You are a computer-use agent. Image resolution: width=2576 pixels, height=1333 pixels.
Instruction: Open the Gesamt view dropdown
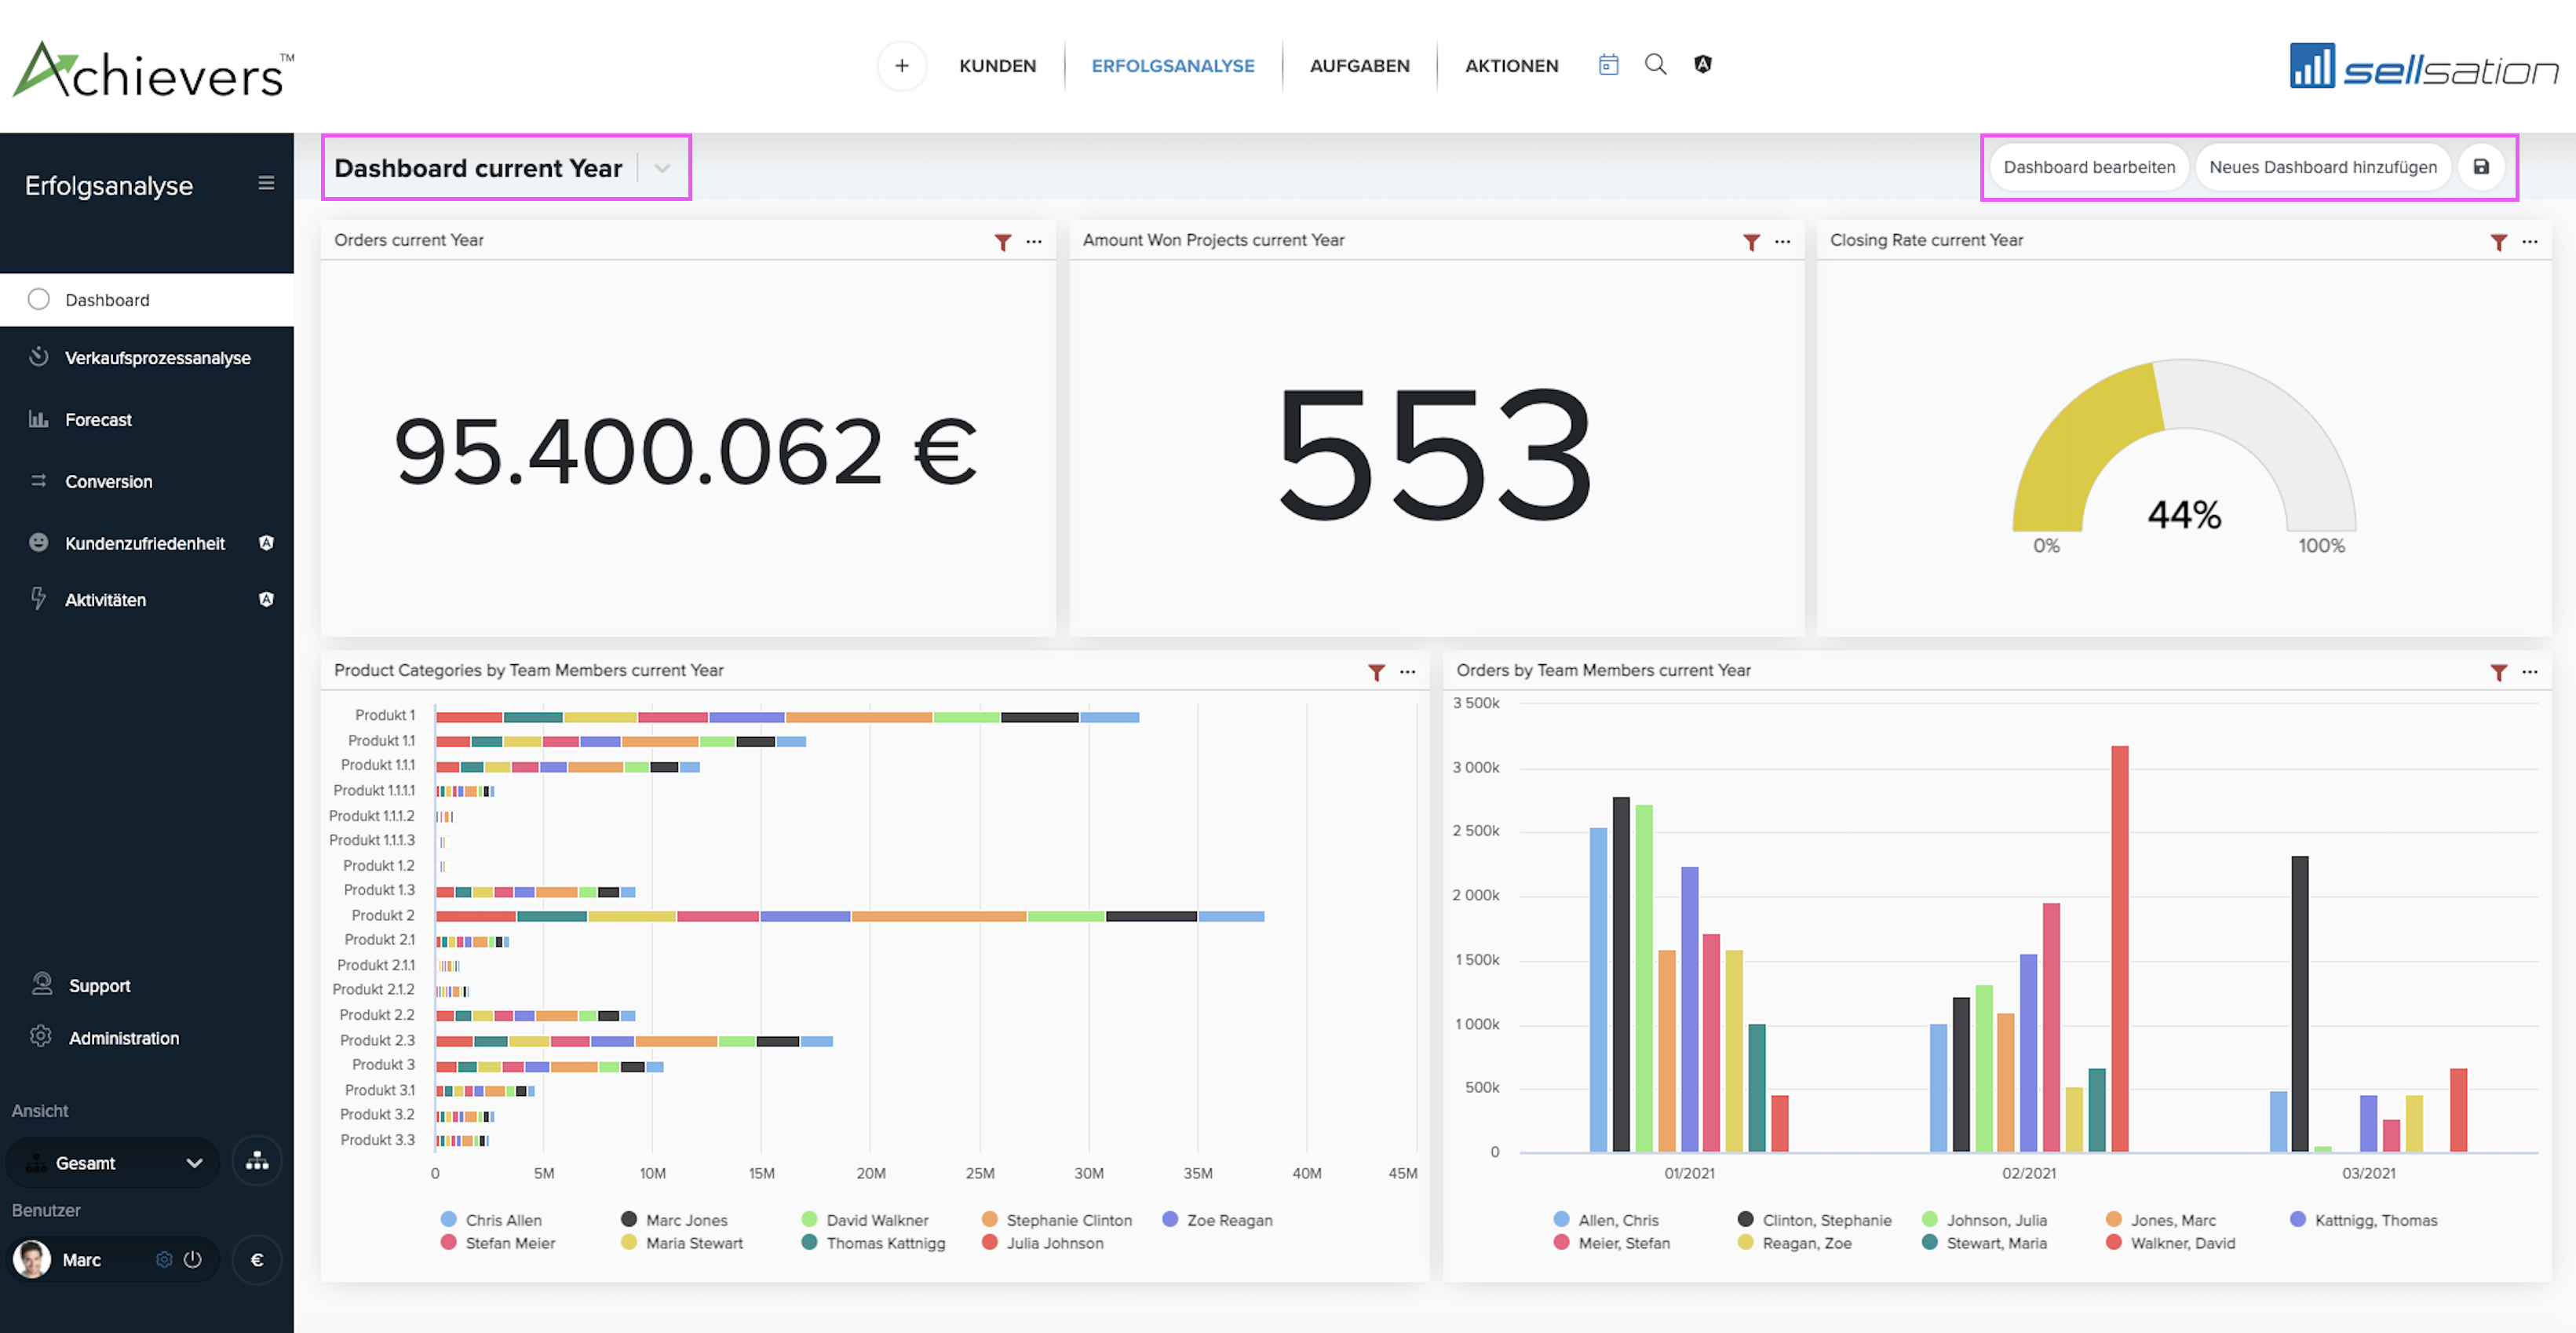pyautogui.click(x=113, y=1162)
